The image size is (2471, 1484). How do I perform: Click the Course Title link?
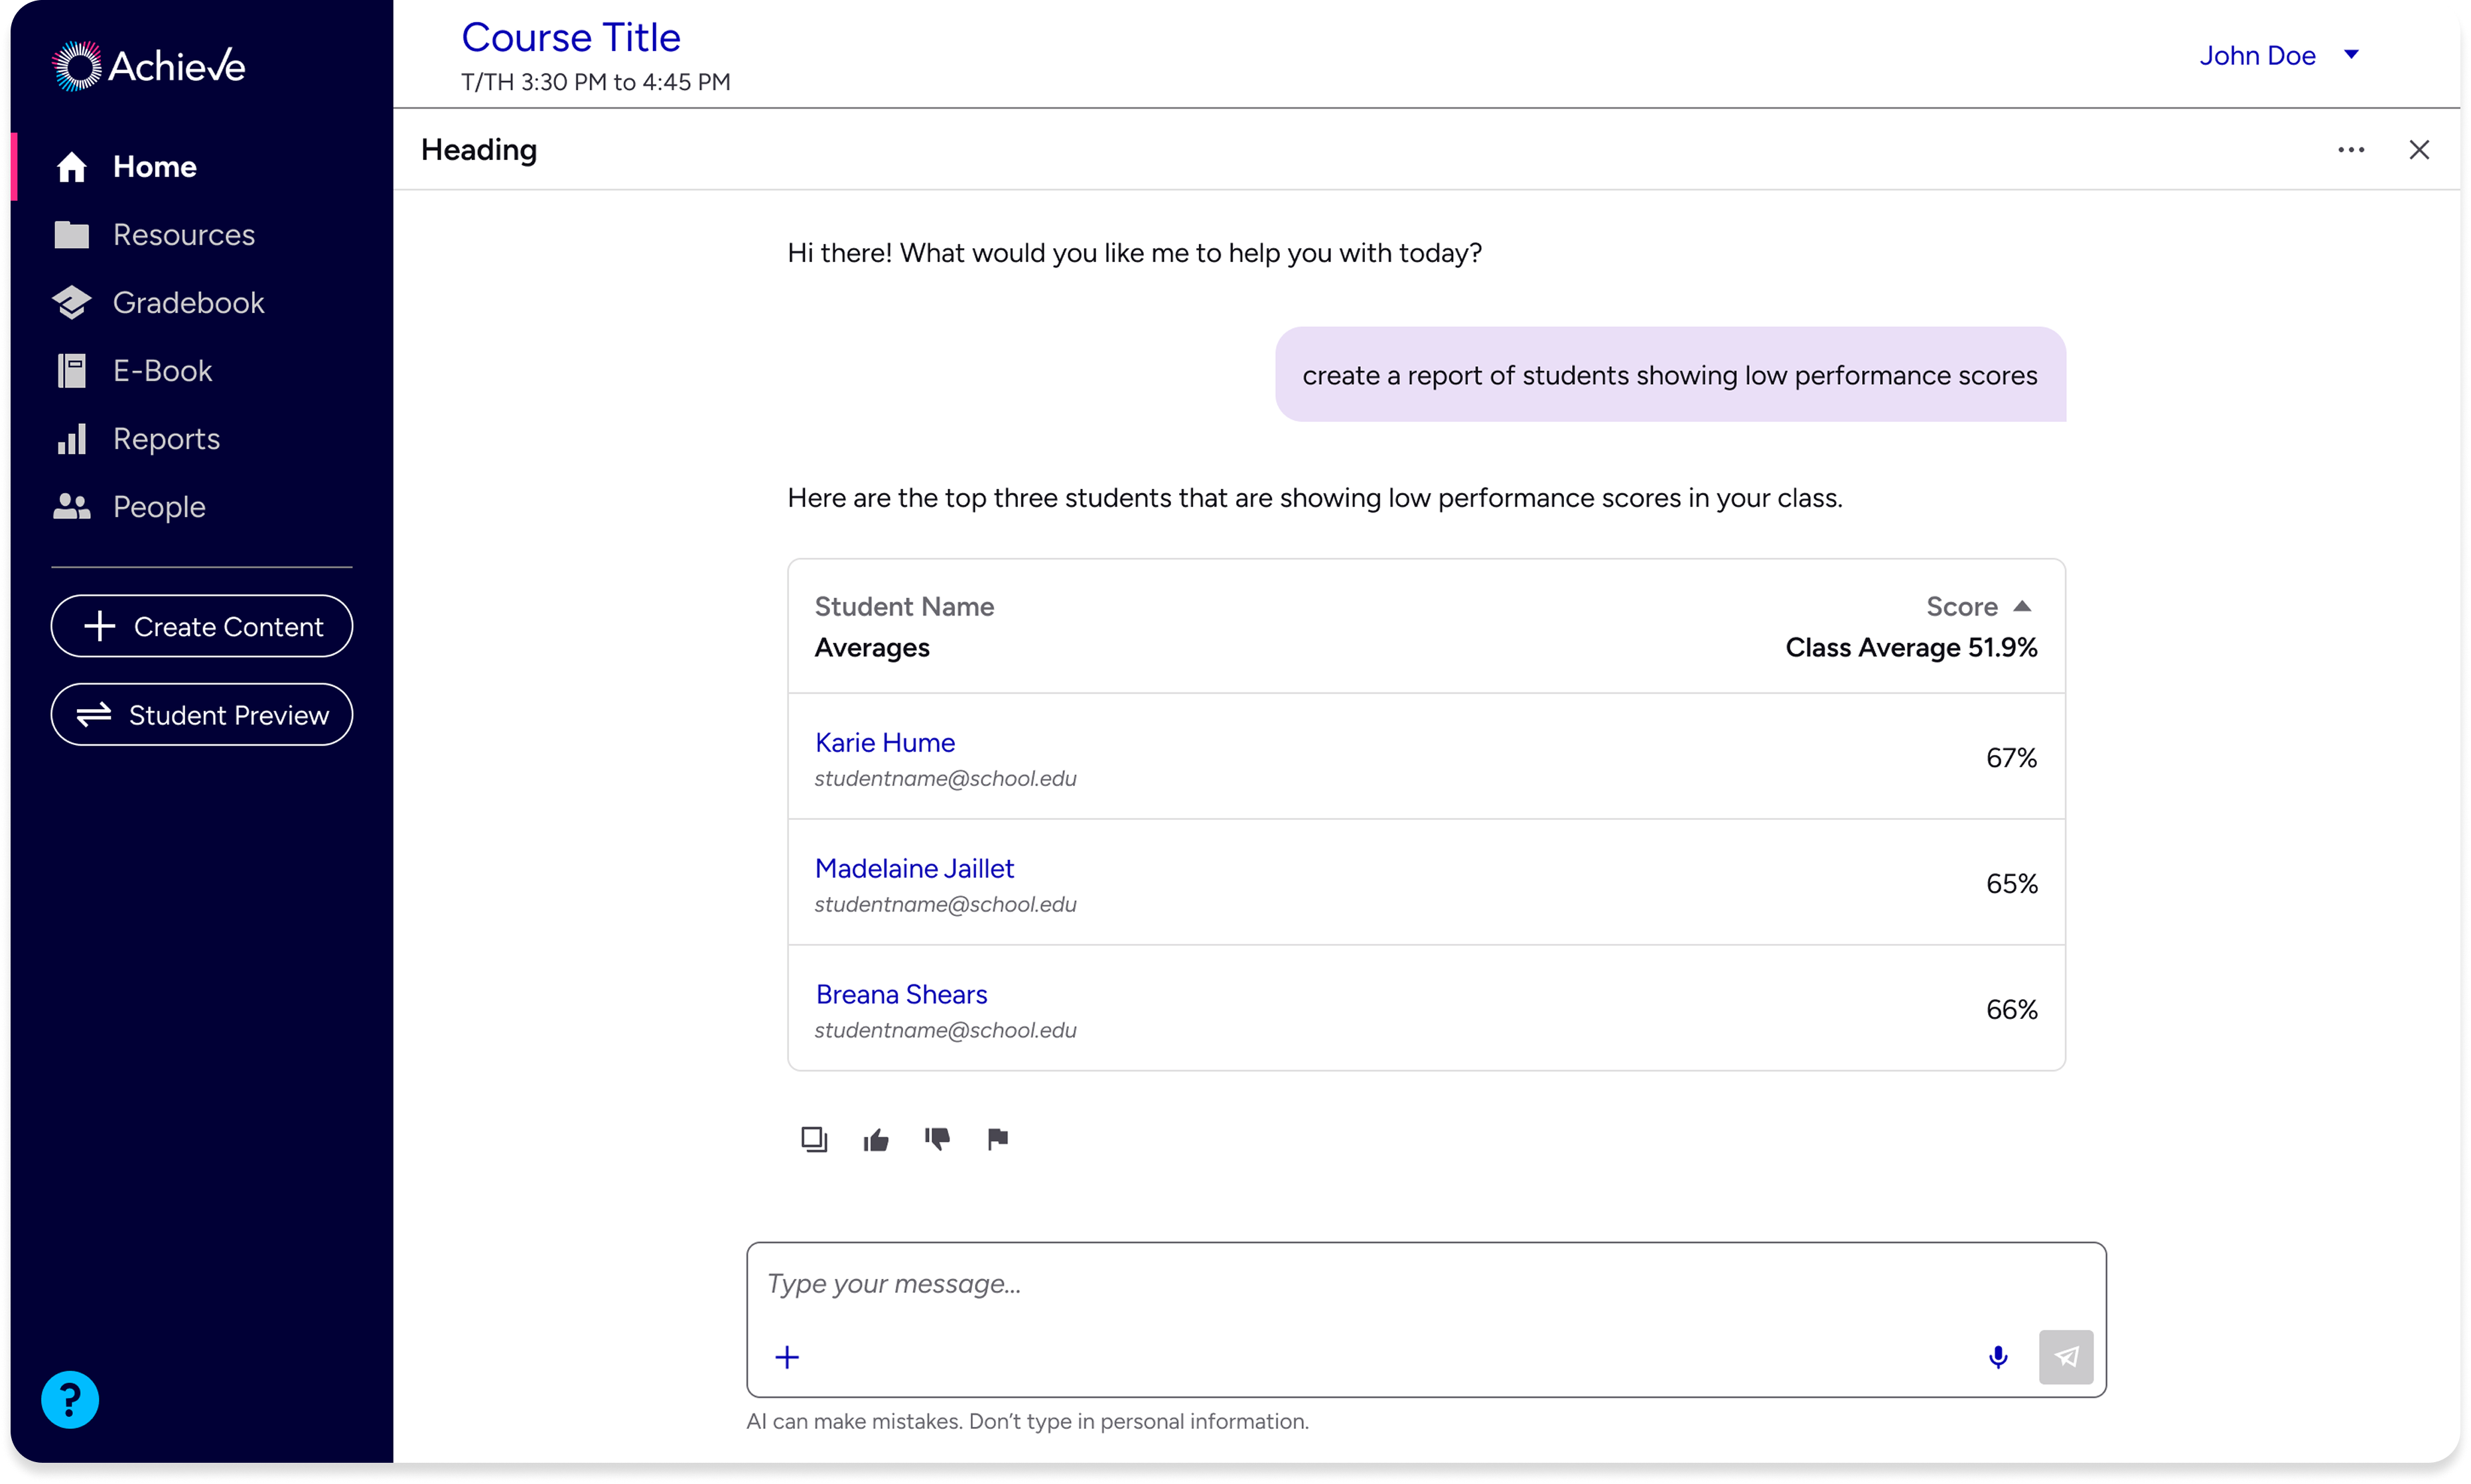tap(571, 38)
